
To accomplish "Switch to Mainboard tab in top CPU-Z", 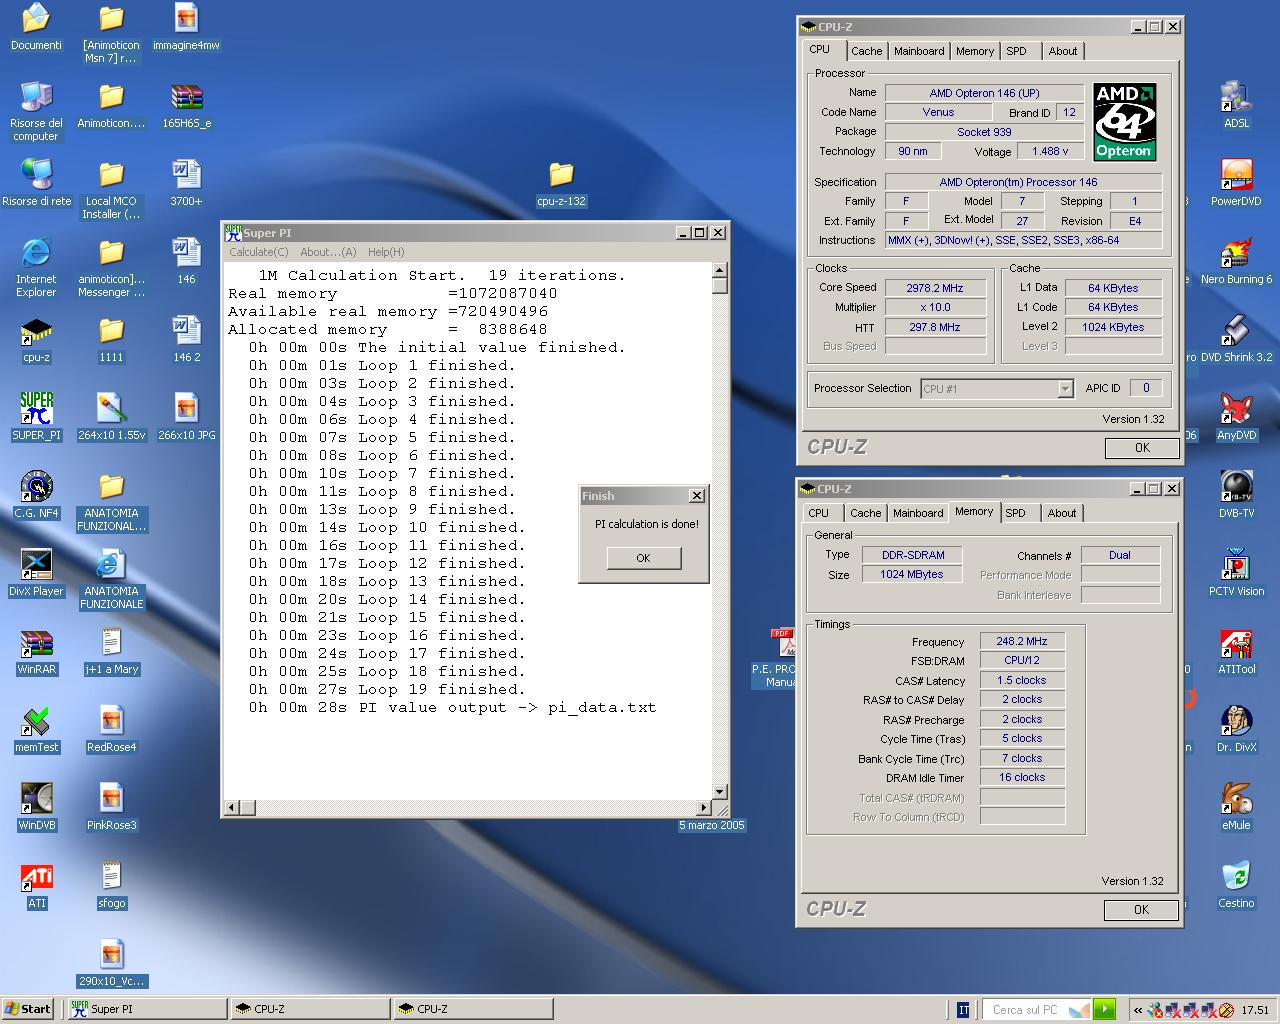I will click(x=919, y=51).
